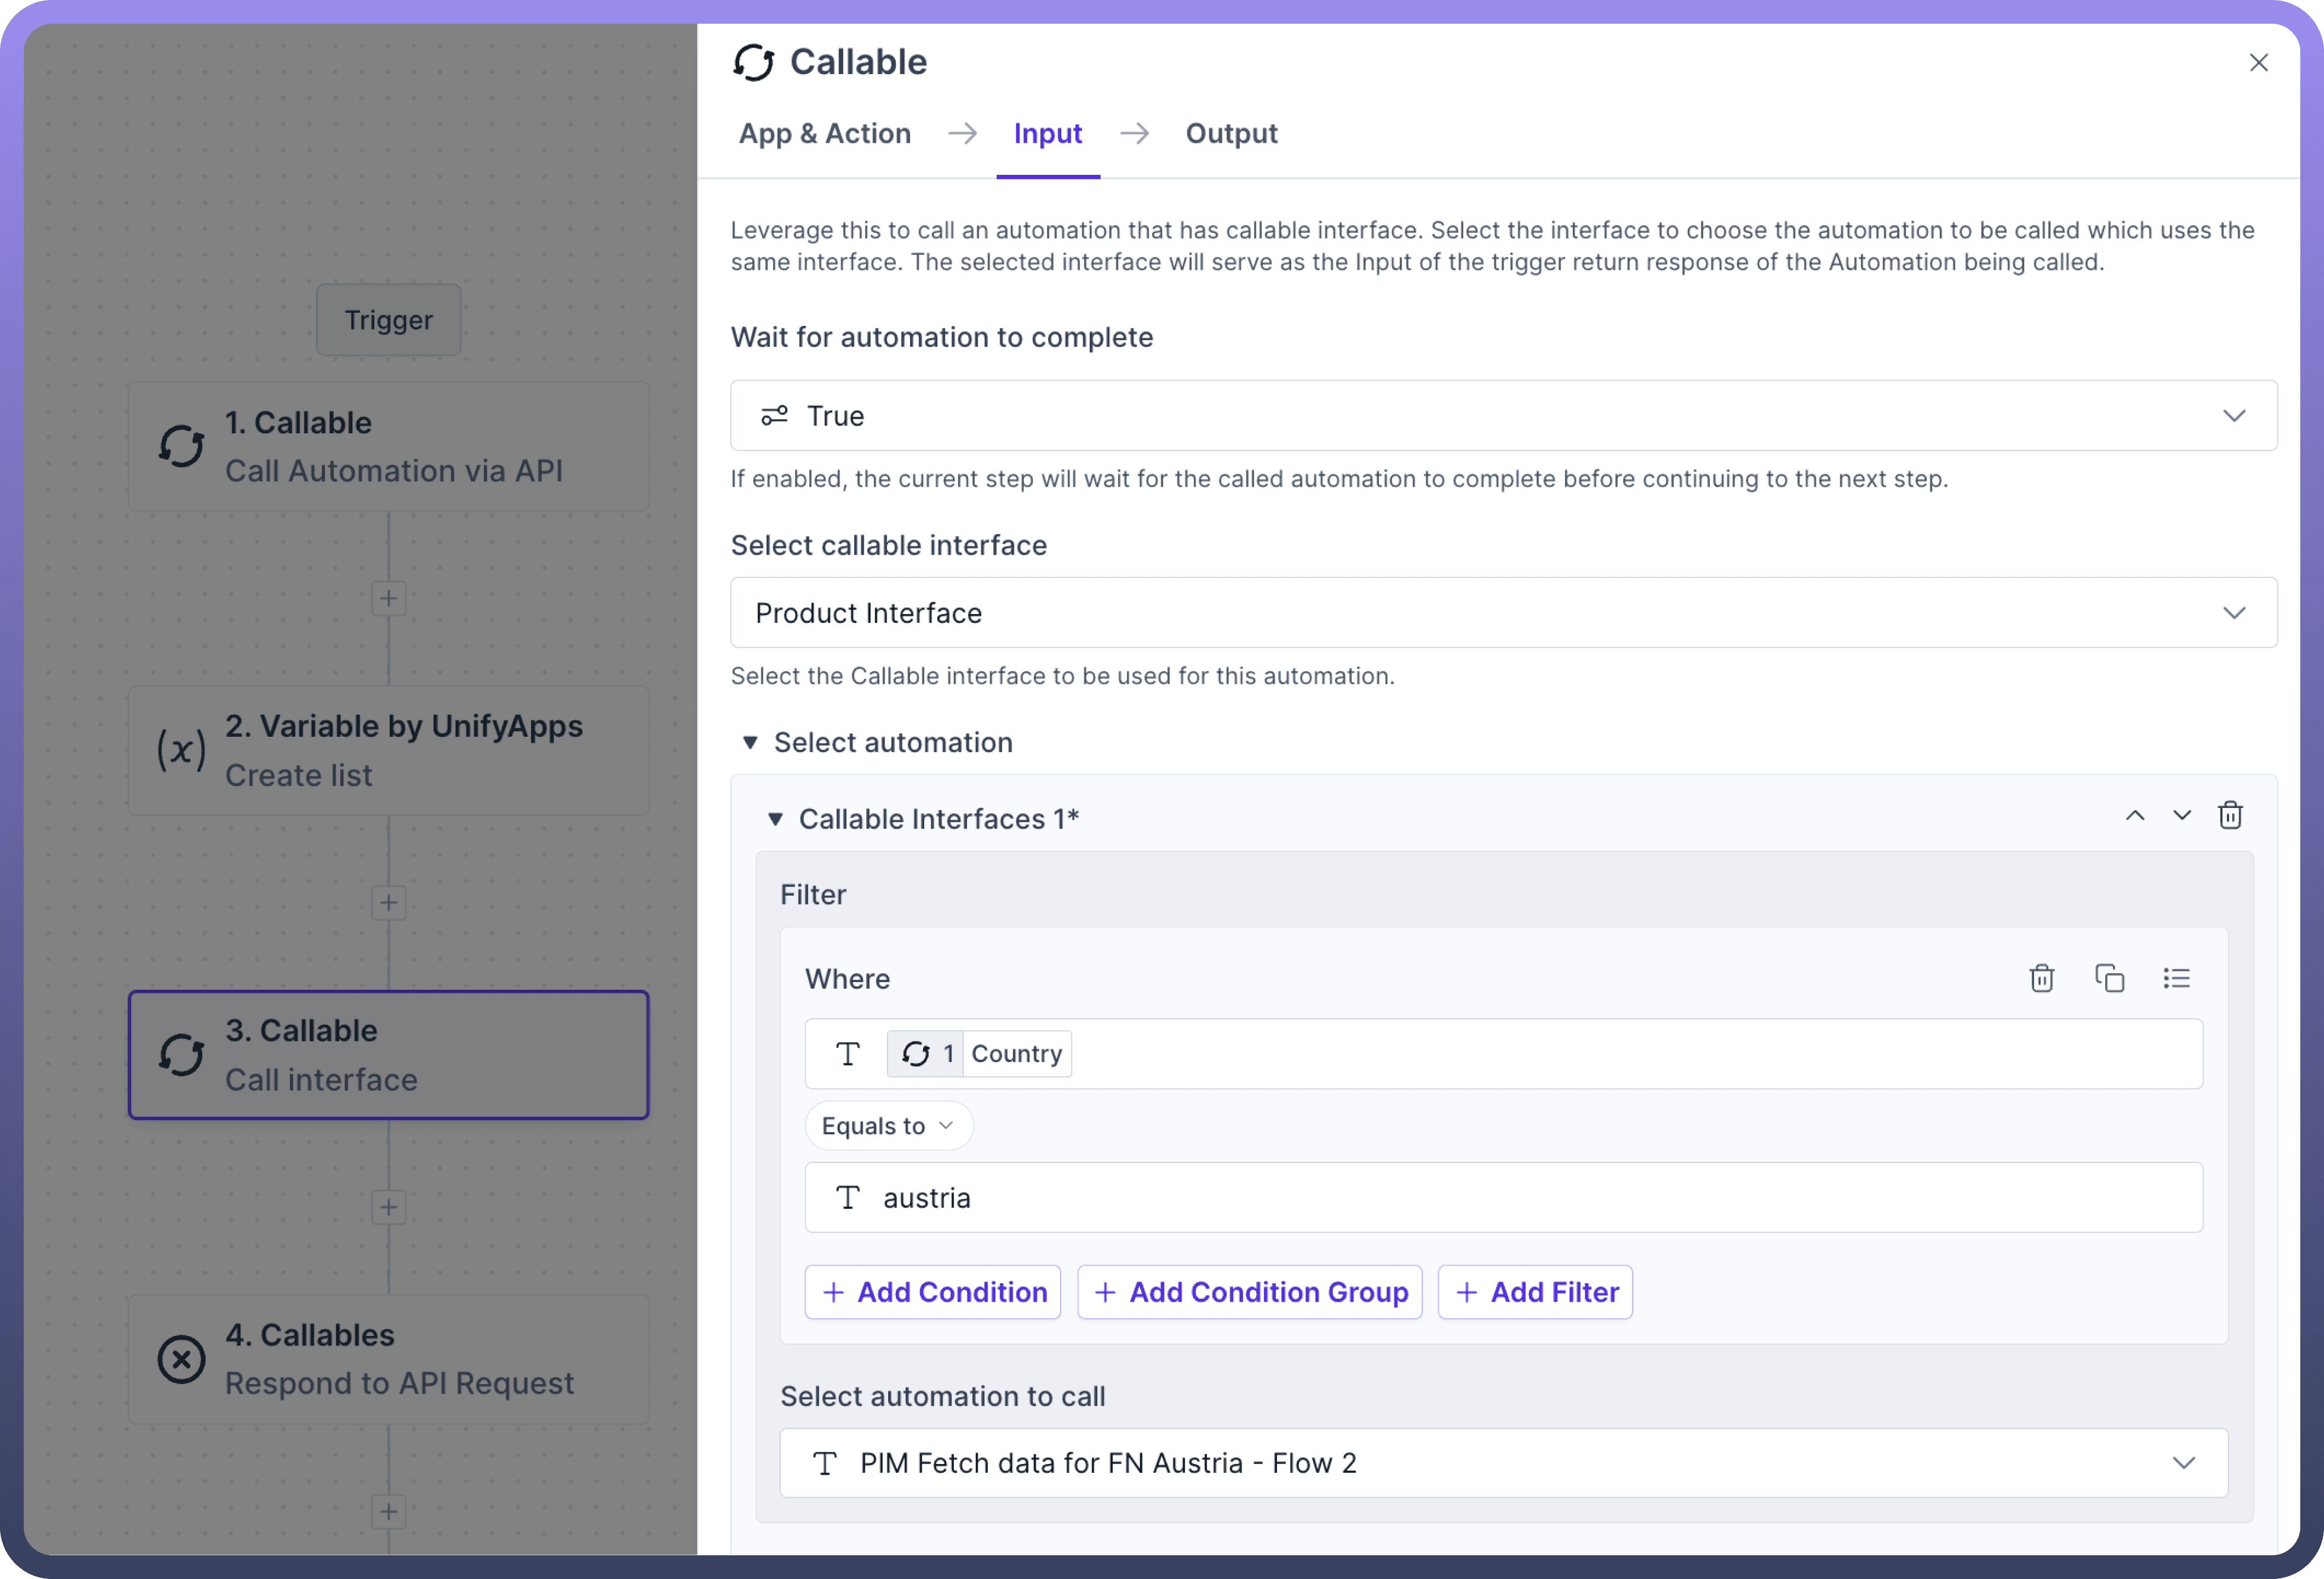Delete Callable Interfaces 1 with trash icon

[x=2230, y=816]
